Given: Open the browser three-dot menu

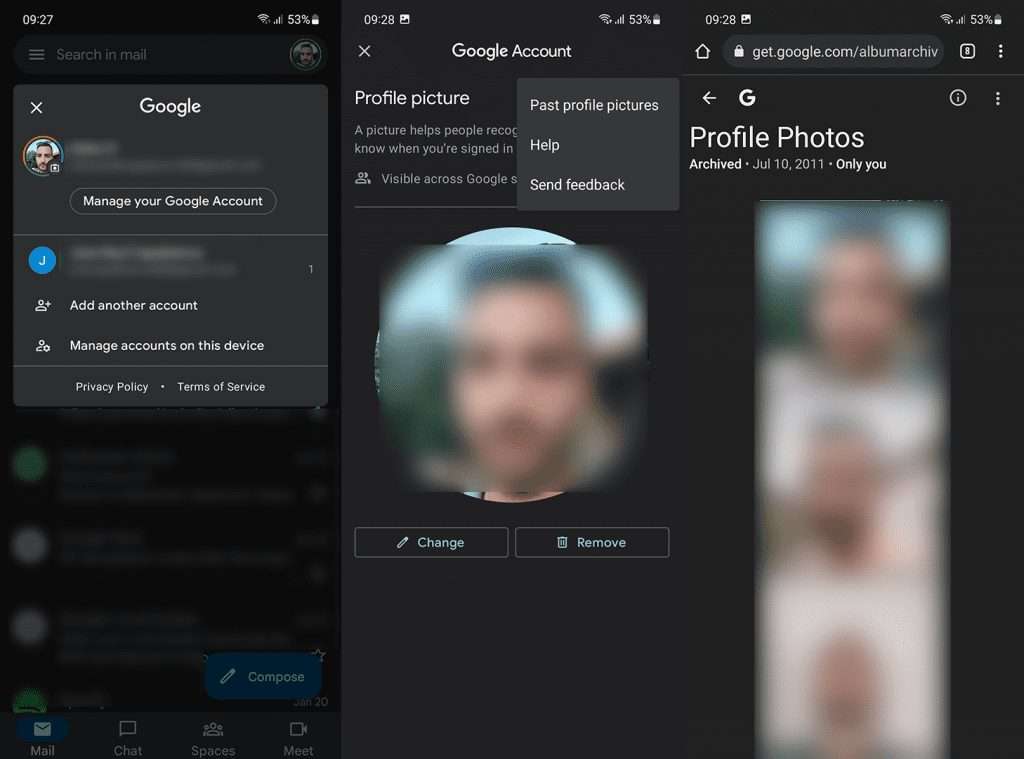Looking at the screenshot, I should 1000,52.
